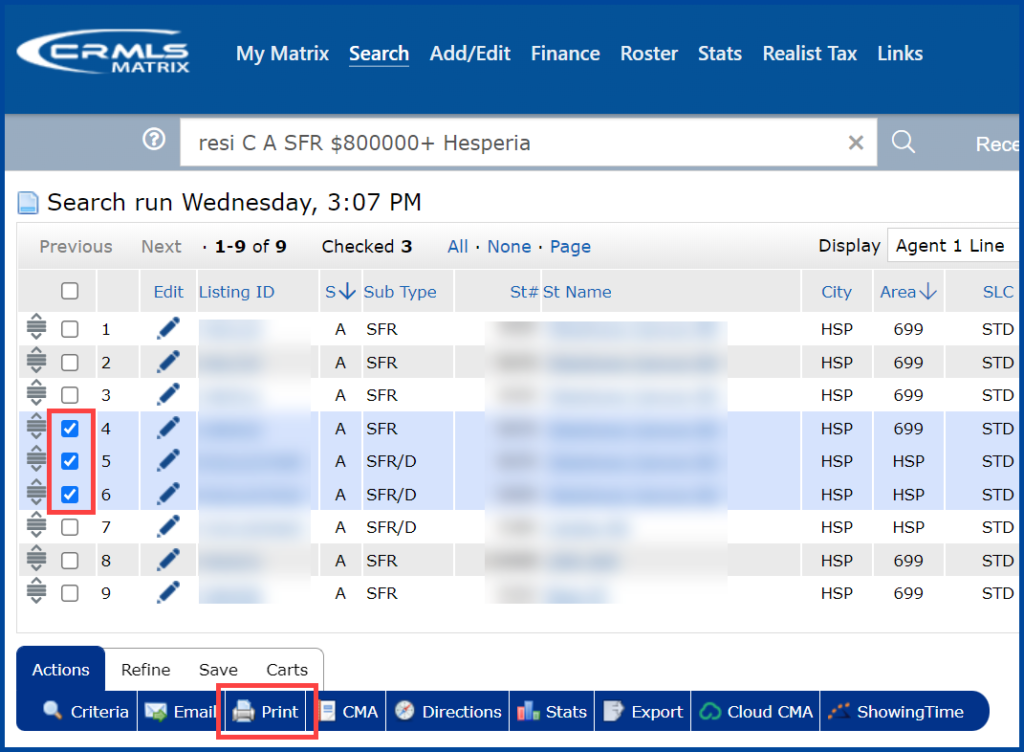Screen dimensions: 1024x752
Task: Click the pencil edit icon on listing 1
Action: pyautogui.click(x=167, y=328)
